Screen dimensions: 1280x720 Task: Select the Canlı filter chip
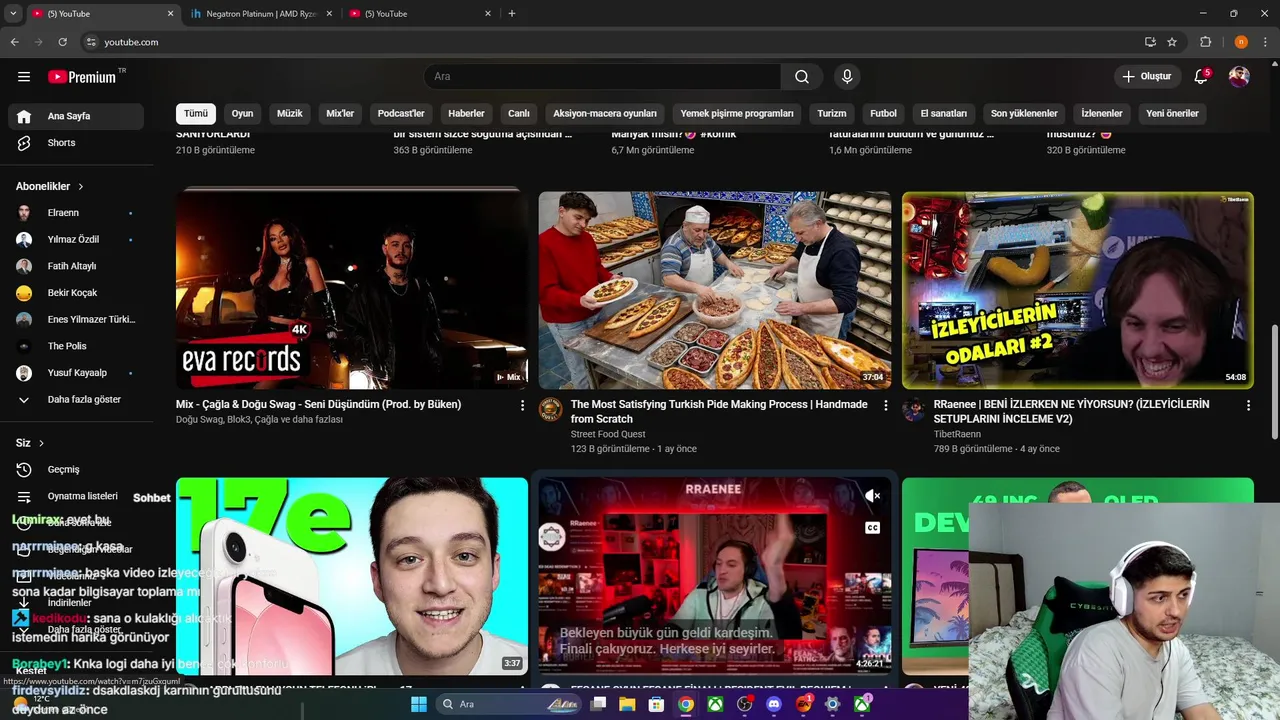click(x=519, y=114)
